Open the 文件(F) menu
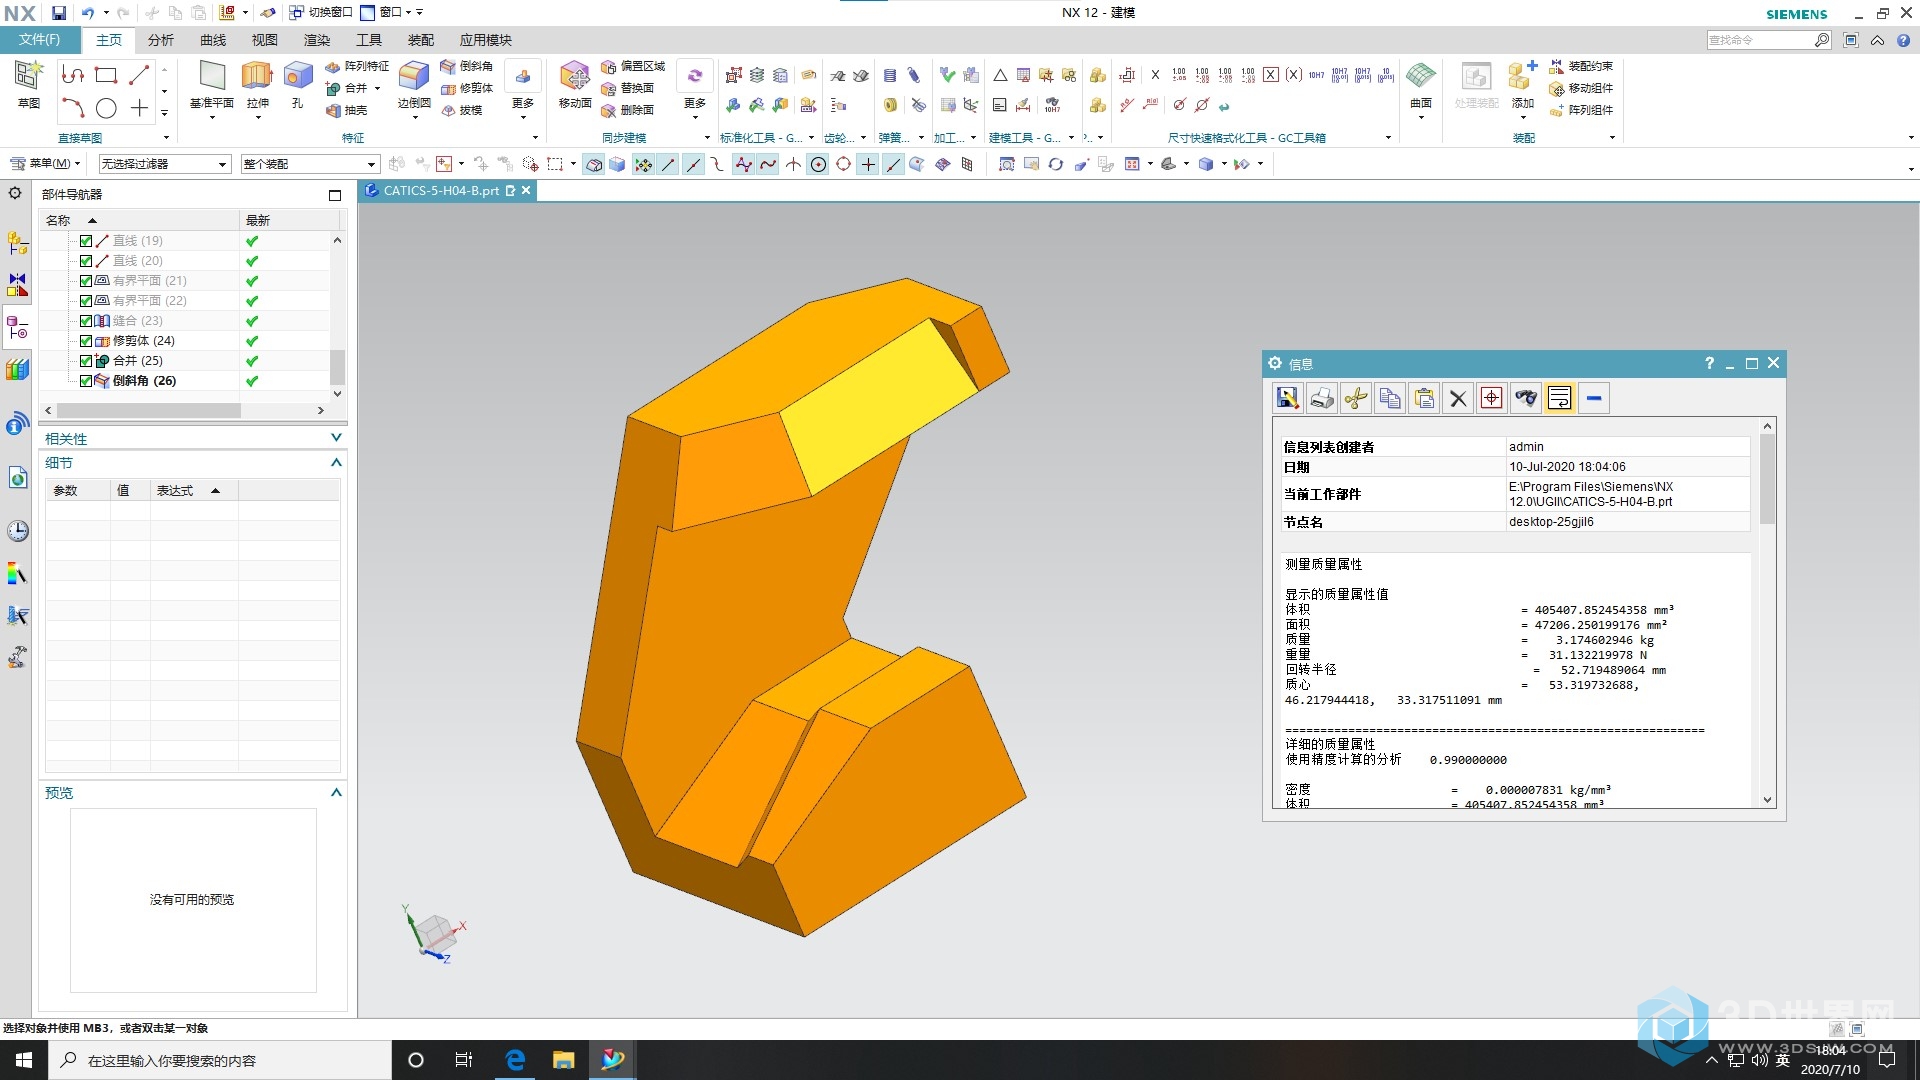The image size is (1920, 1080). (x=39, y=40)
